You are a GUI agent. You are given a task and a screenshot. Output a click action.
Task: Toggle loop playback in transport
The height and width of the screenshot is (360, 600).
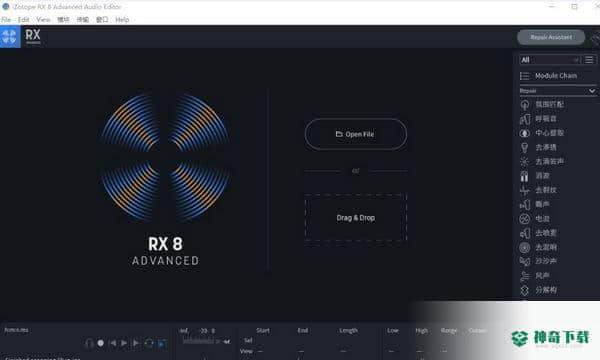coord(149,343)
